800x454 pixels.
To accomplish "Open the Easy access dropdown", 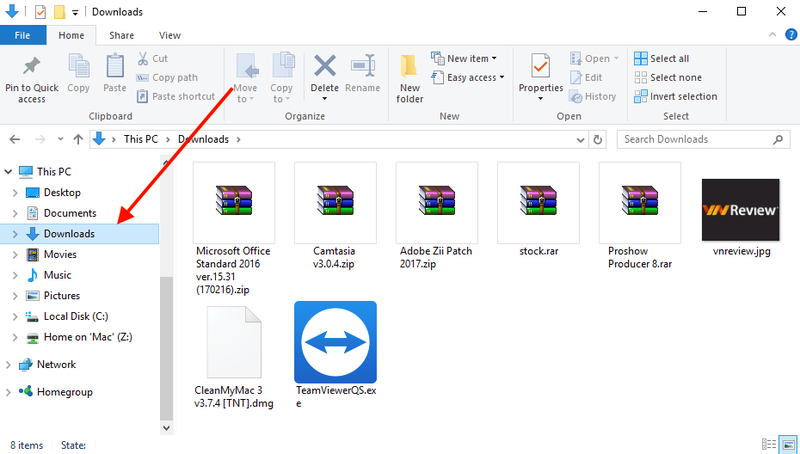I will [x=474, y=78].
